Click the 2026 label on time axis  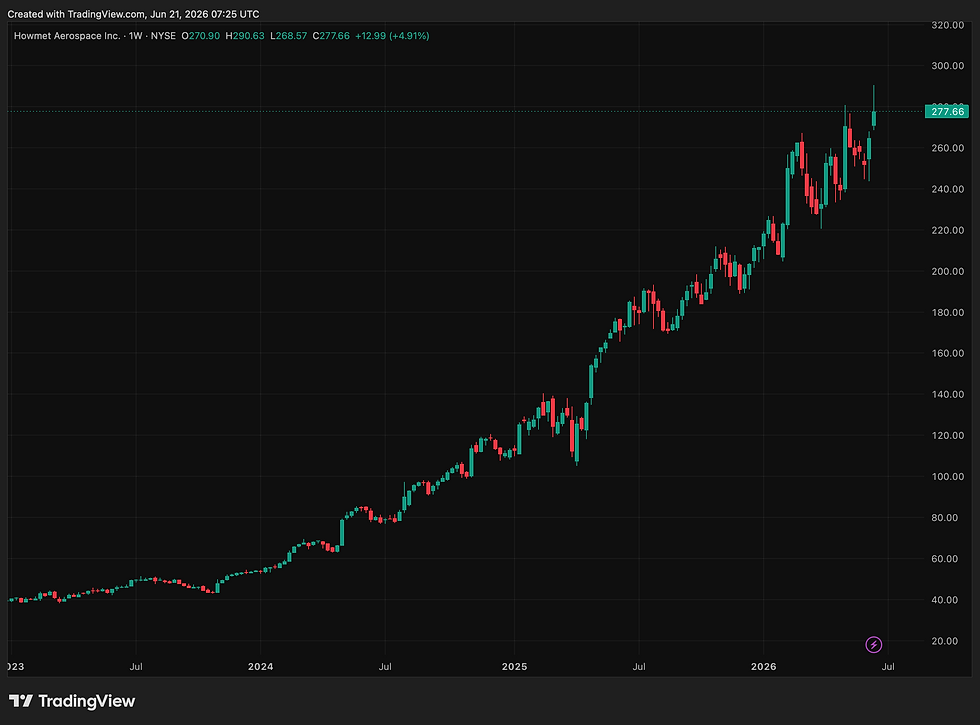tap(764, 667)
